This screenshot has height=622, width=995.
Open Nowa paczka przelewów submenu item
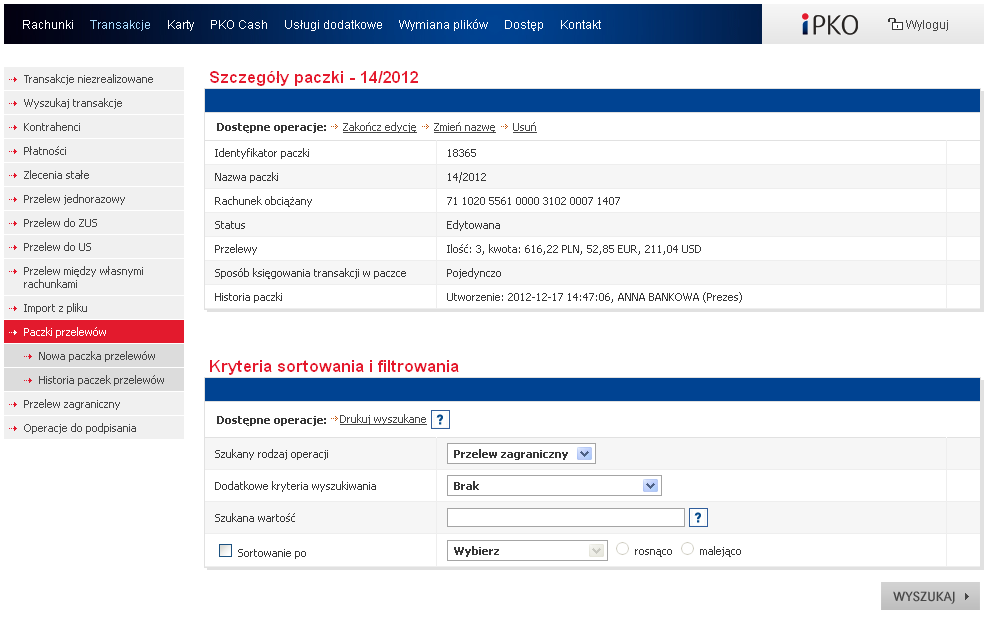96,356
